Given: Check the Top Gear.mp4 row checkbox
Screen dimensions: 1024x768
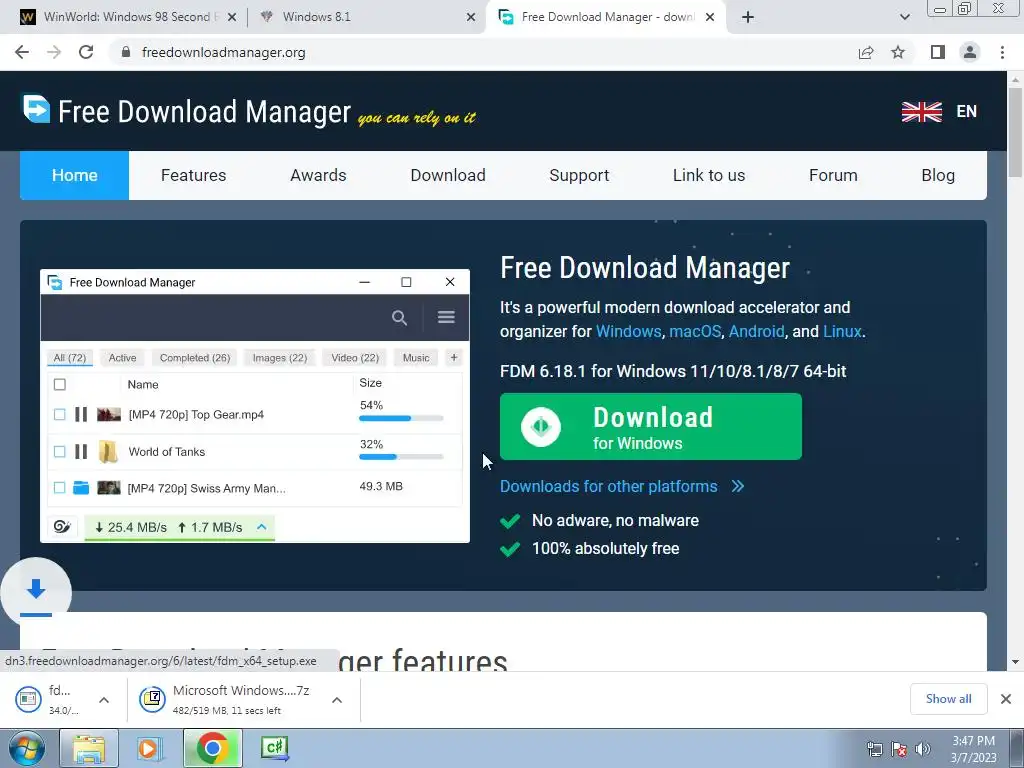Looking at the screenshot, I should coord(59,414).
